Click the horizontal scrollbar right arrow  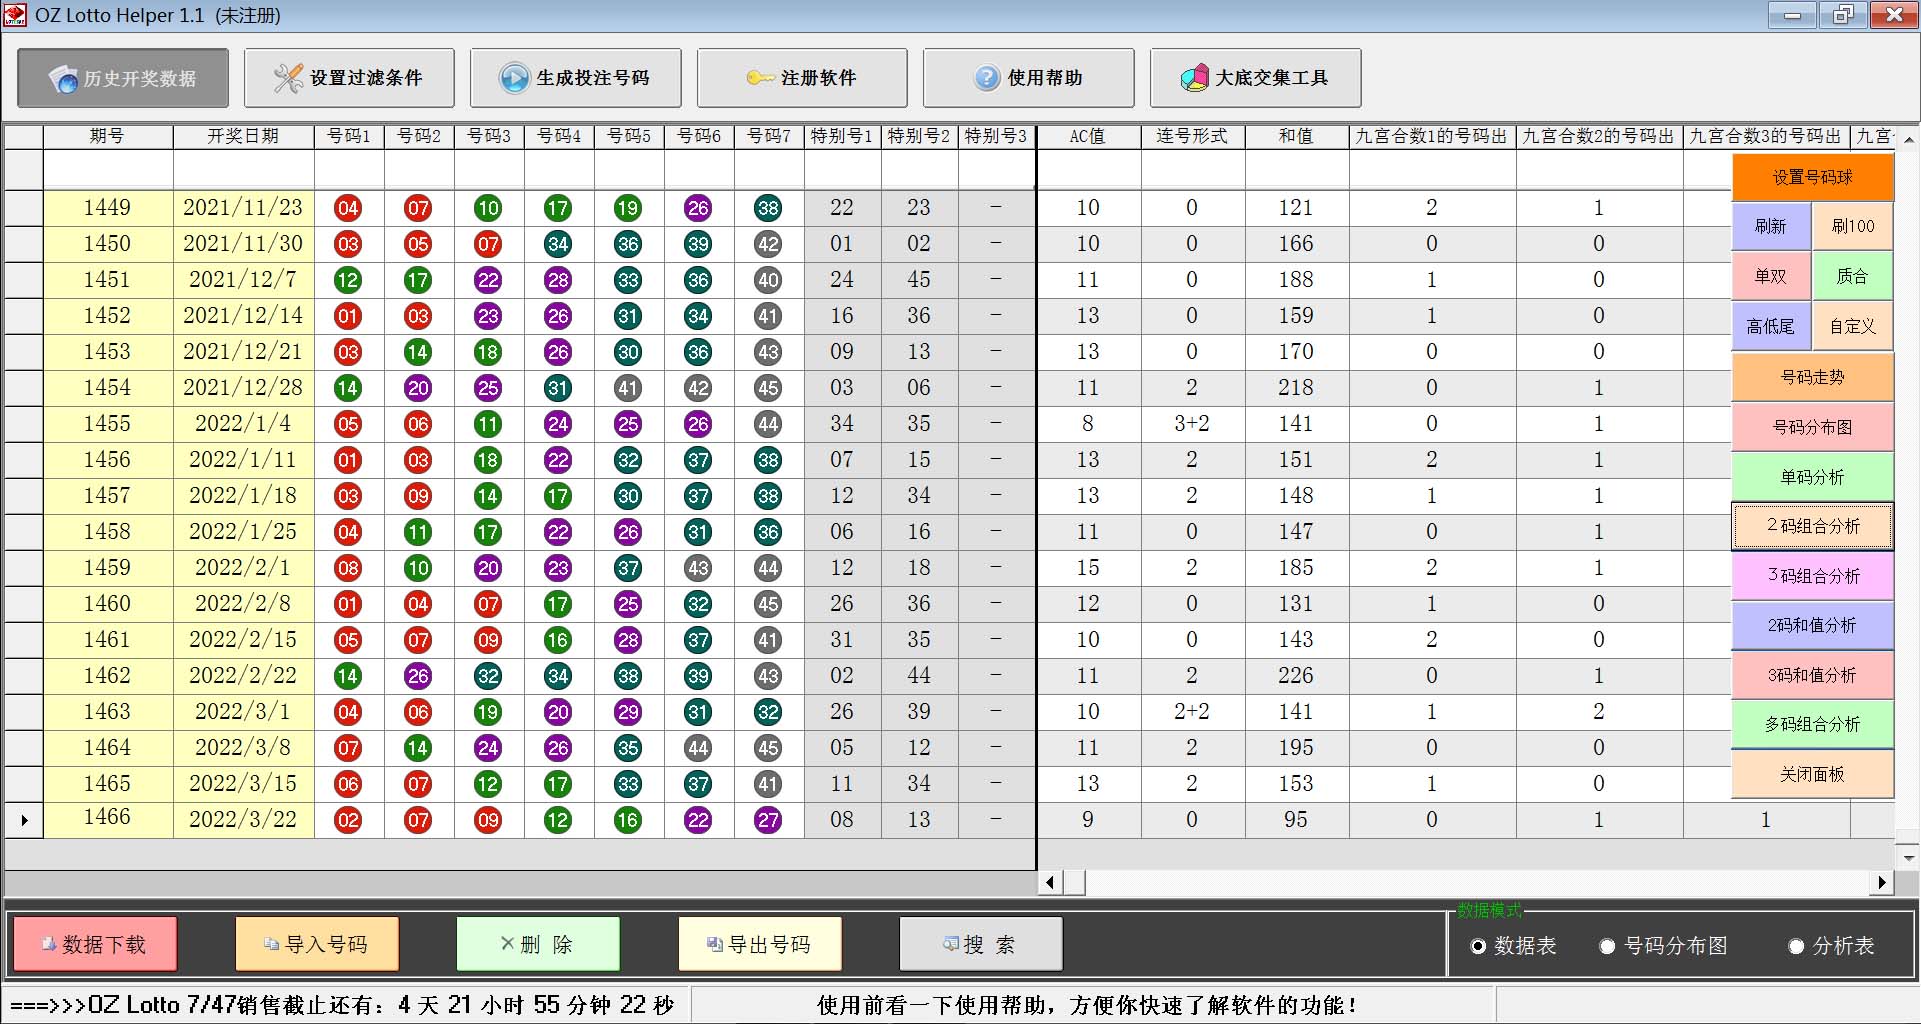1883,882
